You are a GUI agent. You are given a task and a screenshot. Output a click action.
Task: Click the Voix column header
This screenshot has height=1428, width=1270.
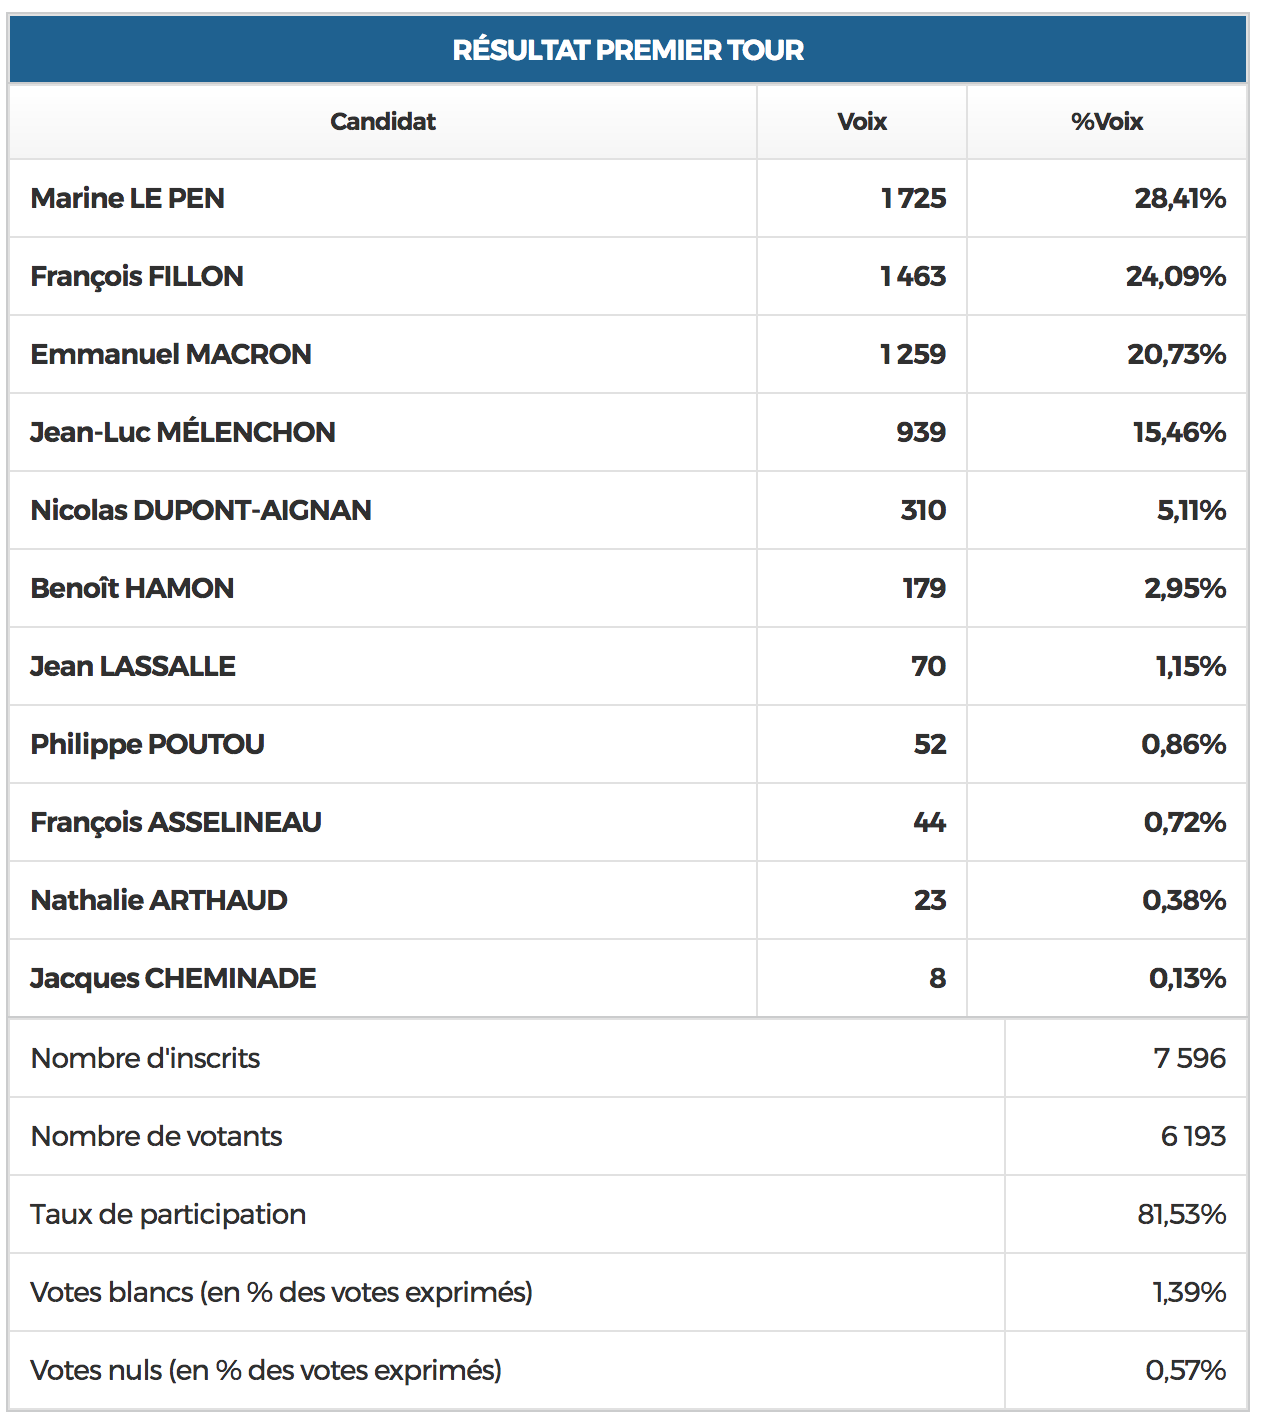[x=862, y=122]
